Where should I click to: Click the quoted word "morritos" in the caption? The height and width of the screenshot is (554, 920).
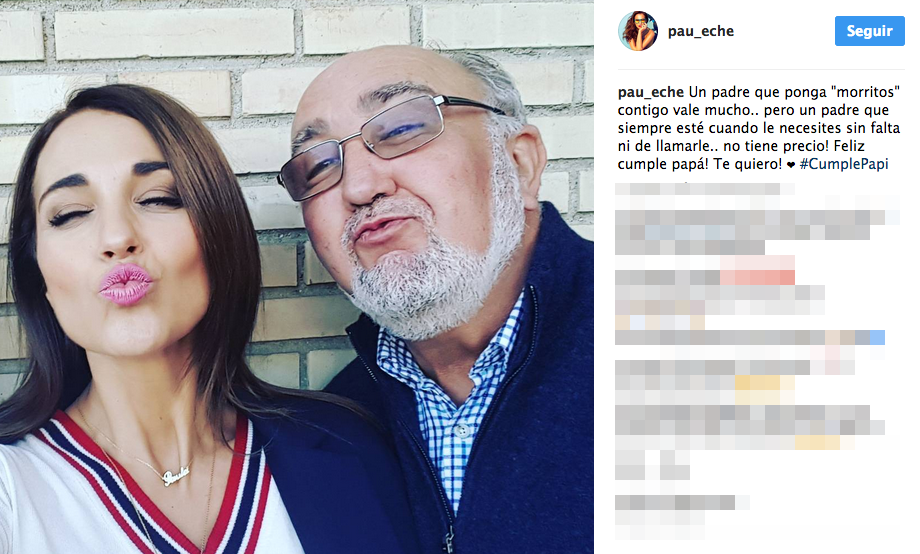coord(865,92)
